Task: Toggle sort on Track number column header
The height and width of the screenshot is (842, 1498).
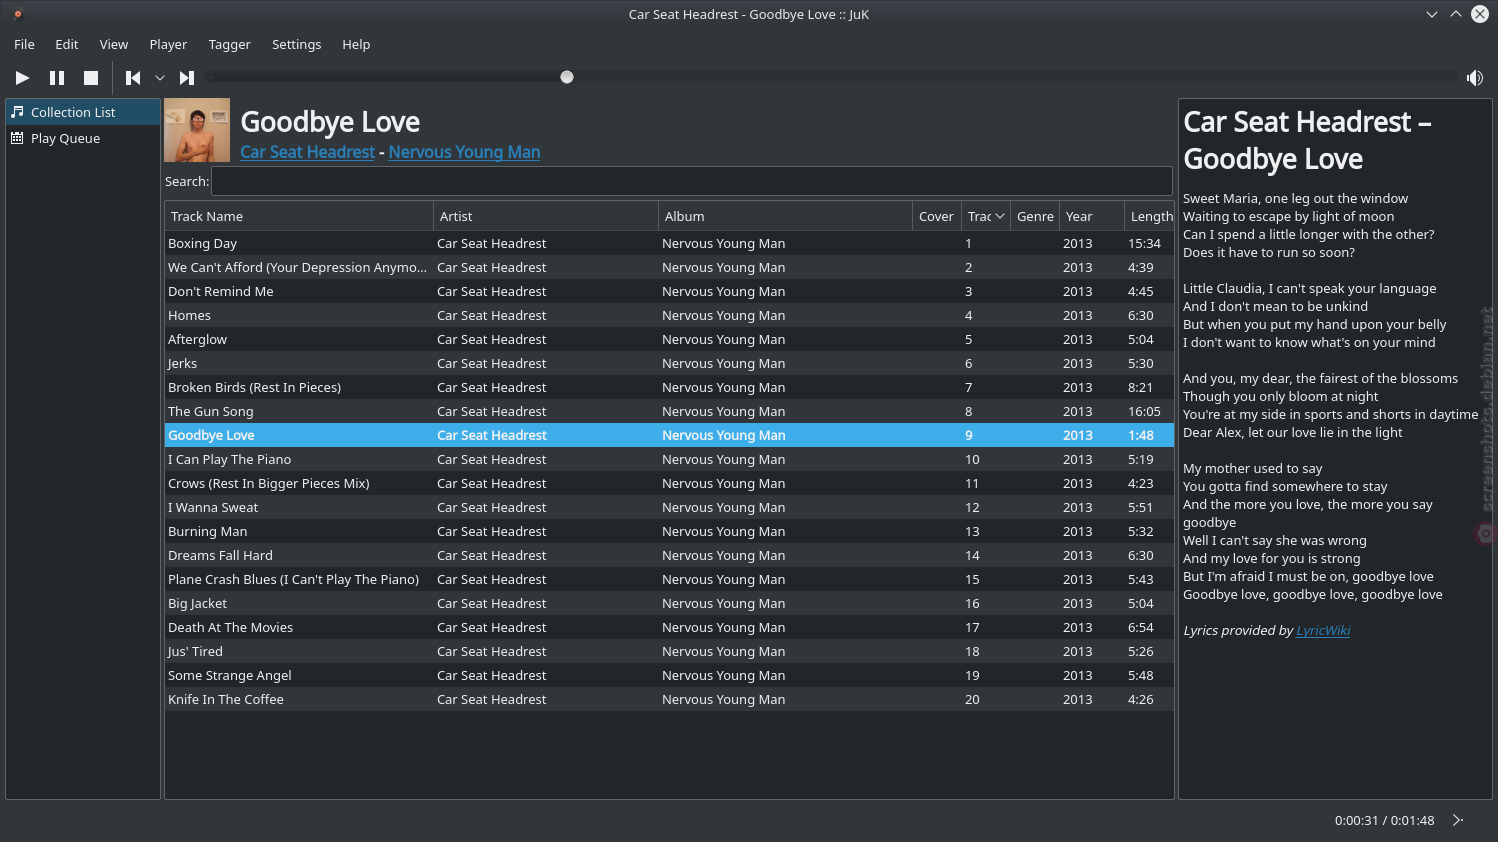Action: click(986, 216)
